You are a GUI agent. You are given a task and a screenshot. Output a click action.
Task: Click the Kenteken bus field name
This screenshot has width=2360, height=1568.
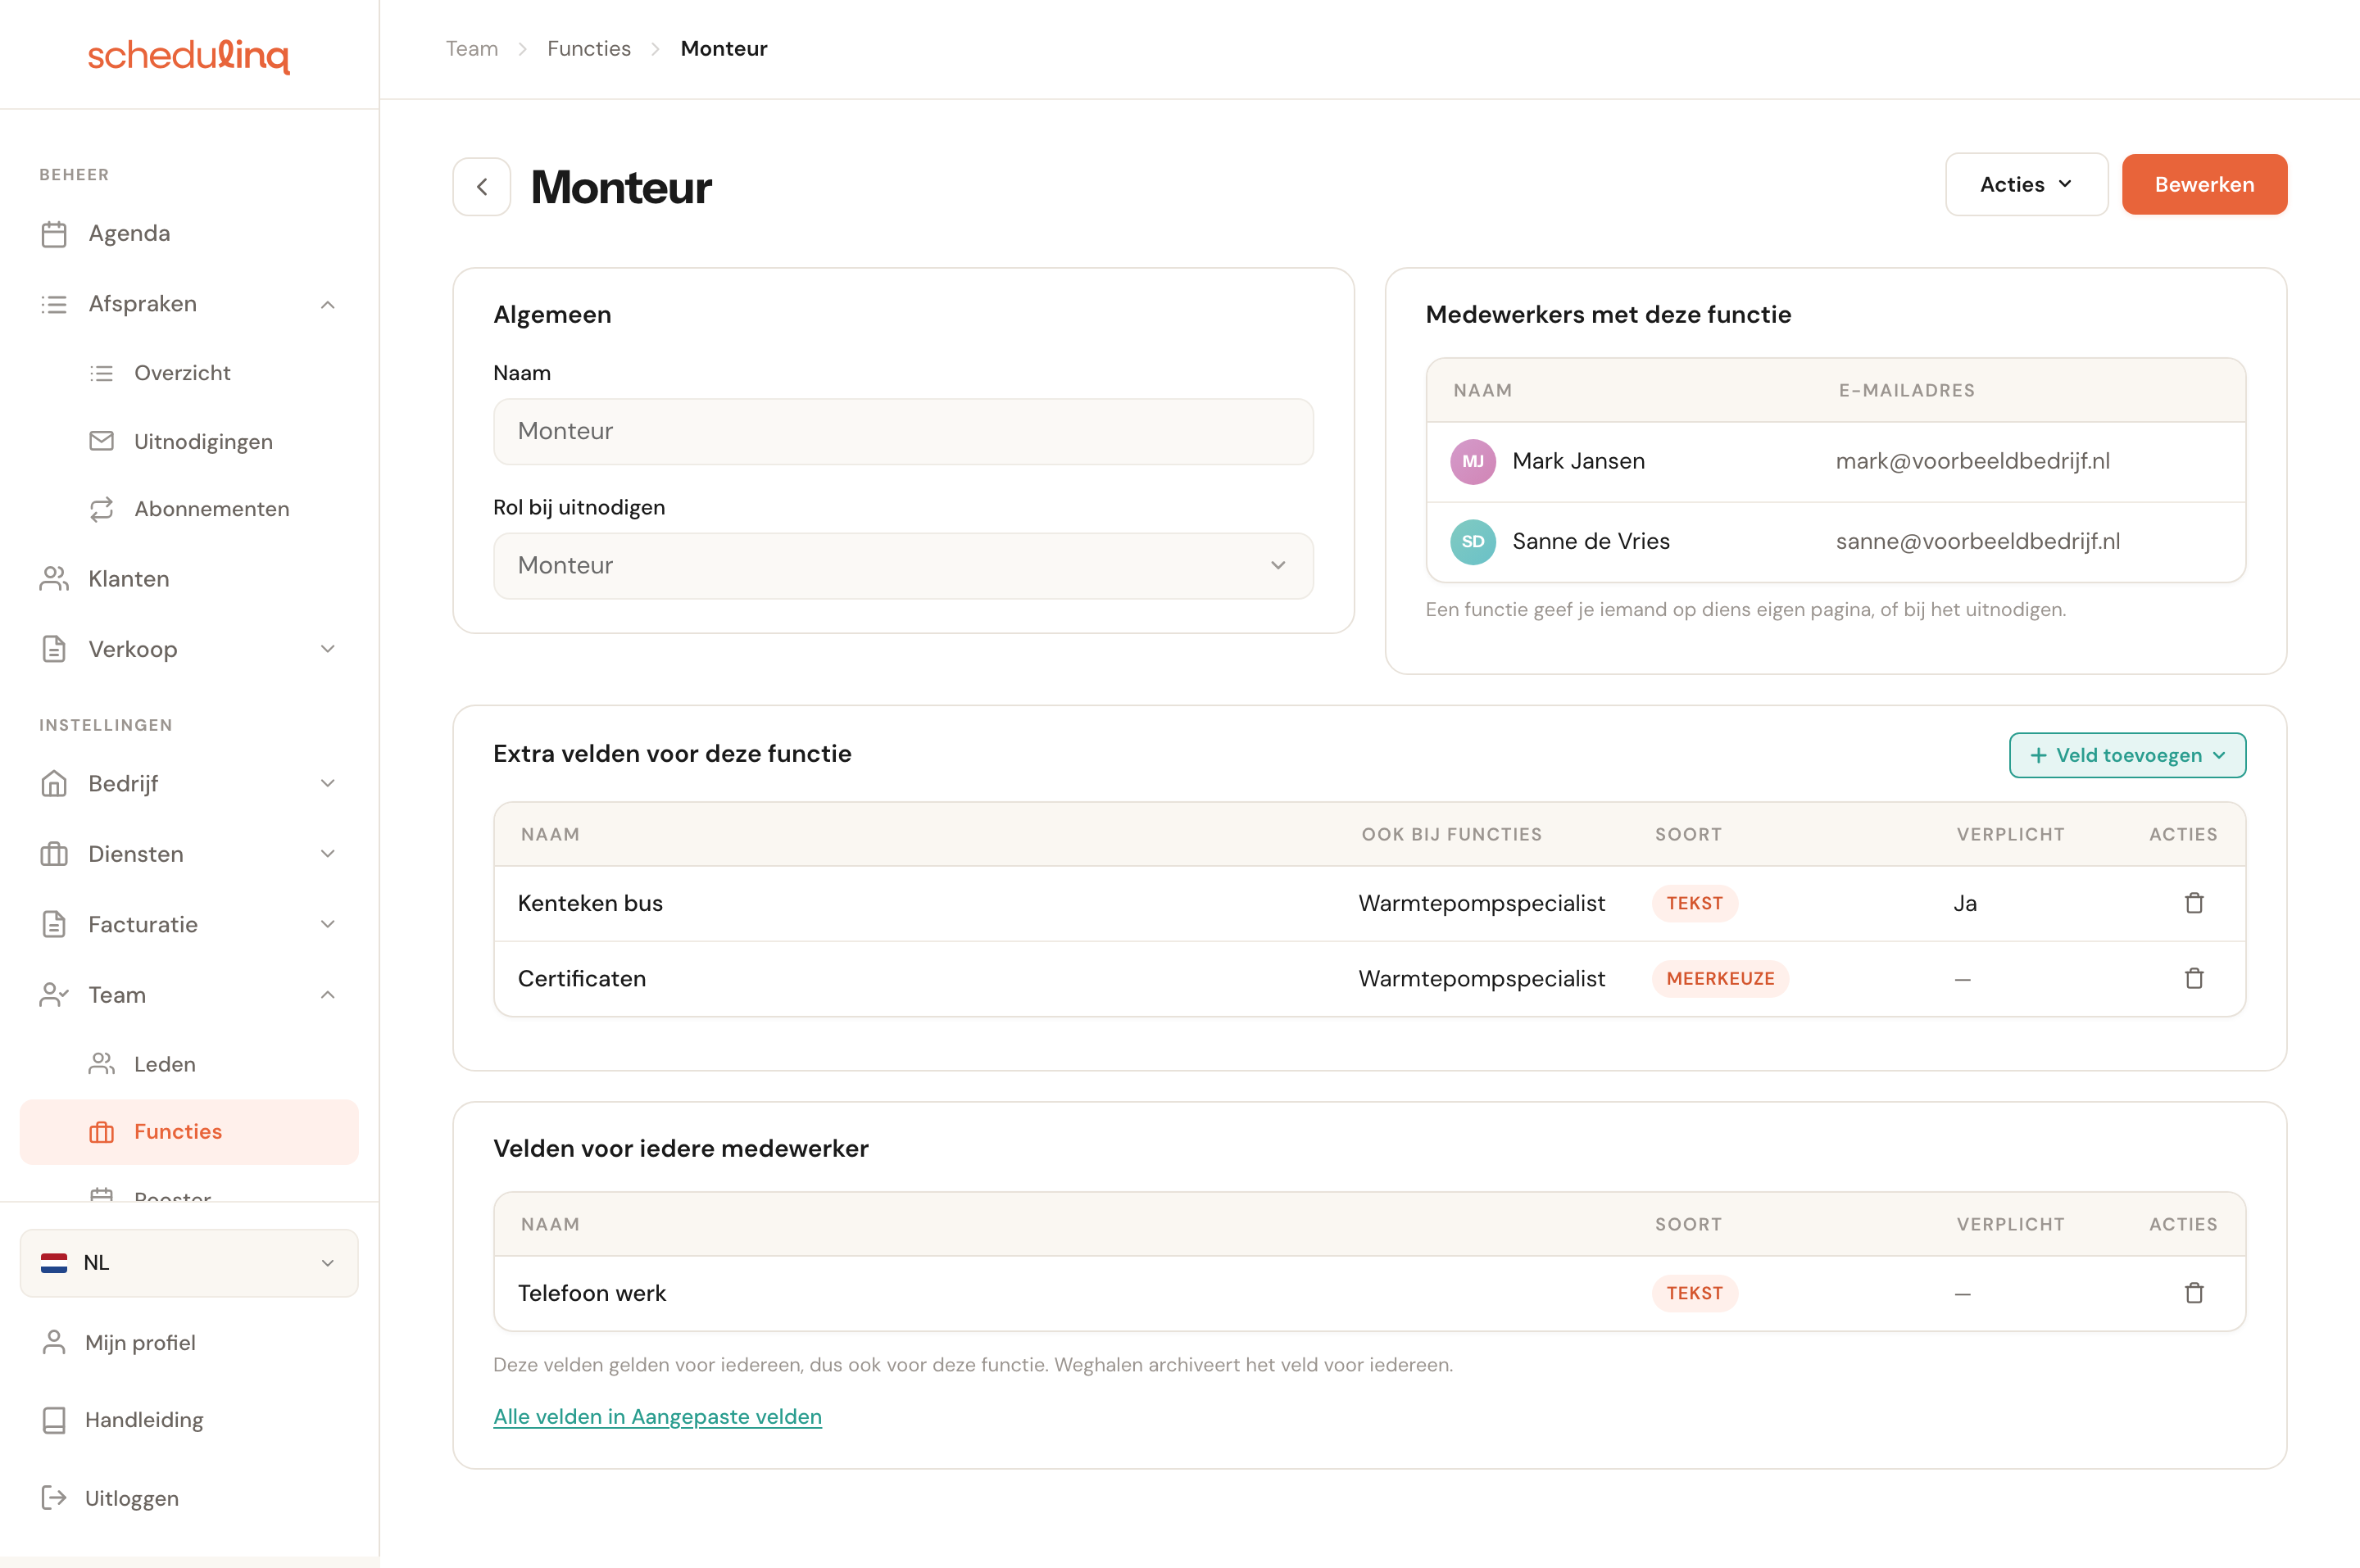[x=590, y=903]
